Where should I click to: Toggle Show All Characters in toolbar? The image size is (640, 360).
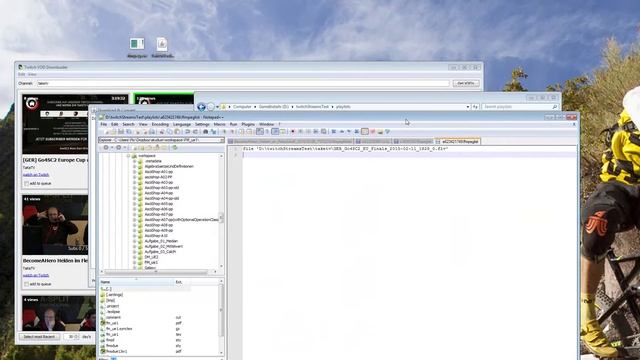(x=267, y=131)
